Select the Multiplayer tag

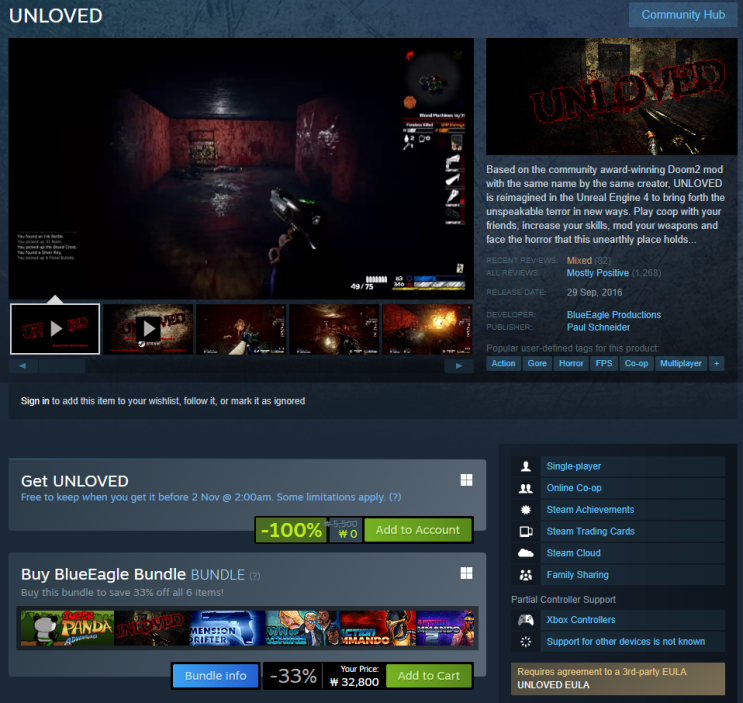coord(680,363)
